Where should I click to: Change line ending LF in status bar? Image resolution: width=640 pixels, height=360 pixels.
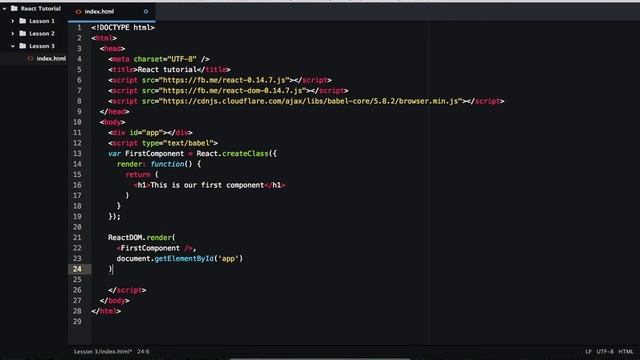588,351
